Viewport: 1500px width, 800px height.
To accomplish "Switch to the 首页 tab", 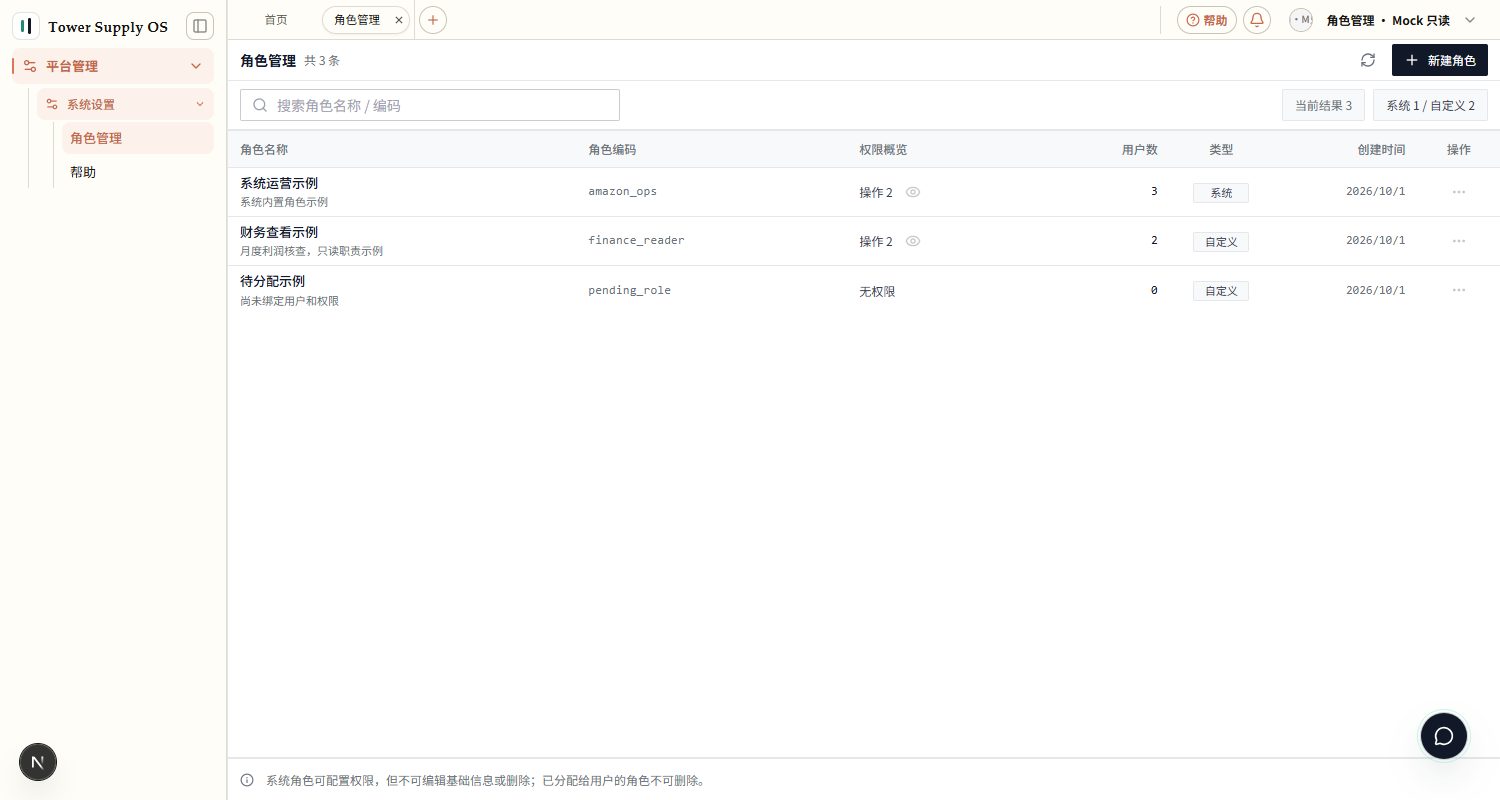I will coord(276,20).
